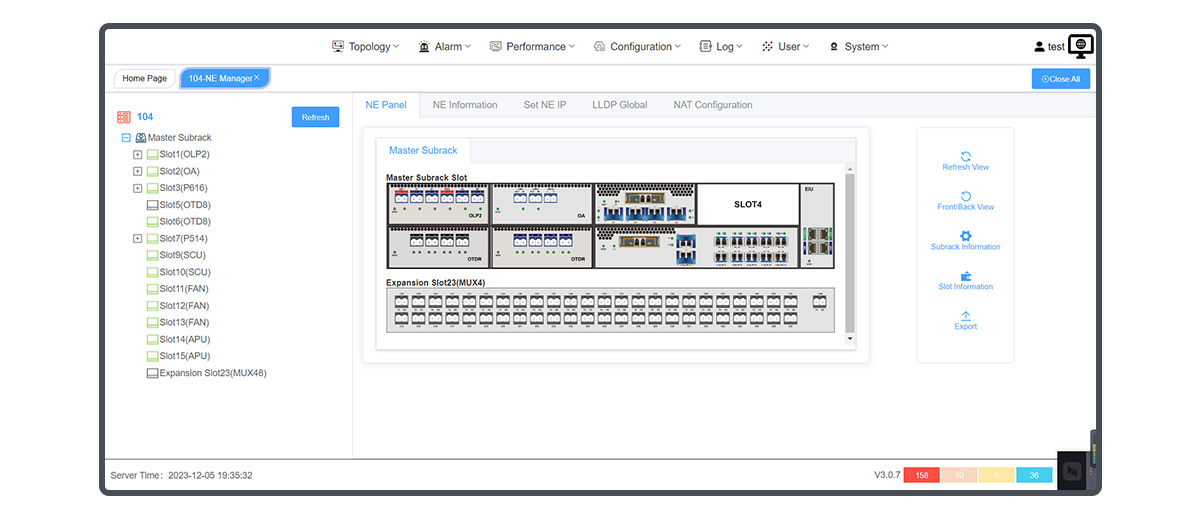Viewport: 1200px width, 520px height.
Task: Select the Master Subrack panel tab
Action: pos(423,151)
